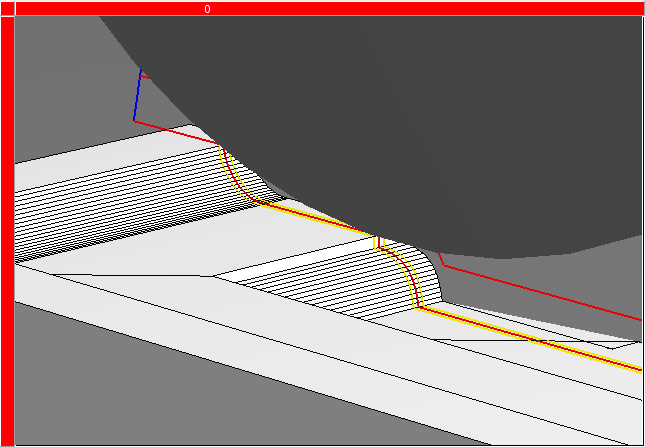The image size is (646, 448).
Task: Select the red boundary line right of the fillet
Action: 540,289
